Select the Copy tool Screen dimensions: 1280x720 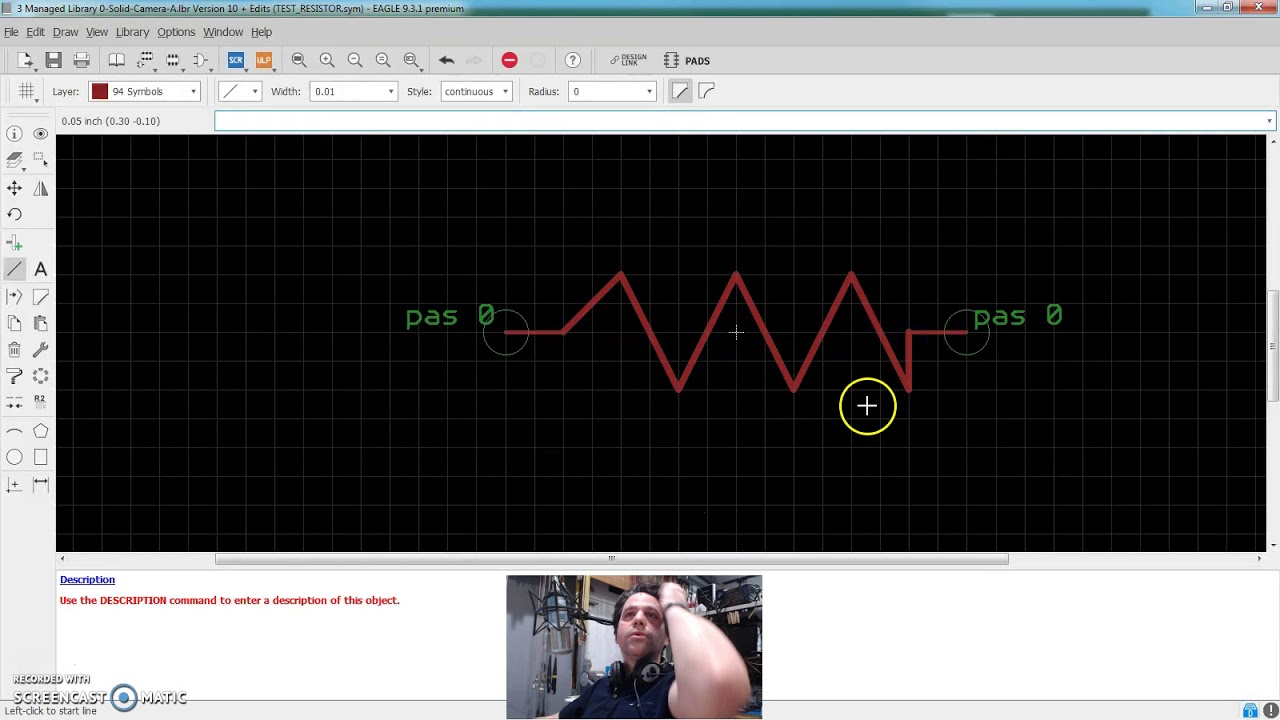click(x=14, y=323)
